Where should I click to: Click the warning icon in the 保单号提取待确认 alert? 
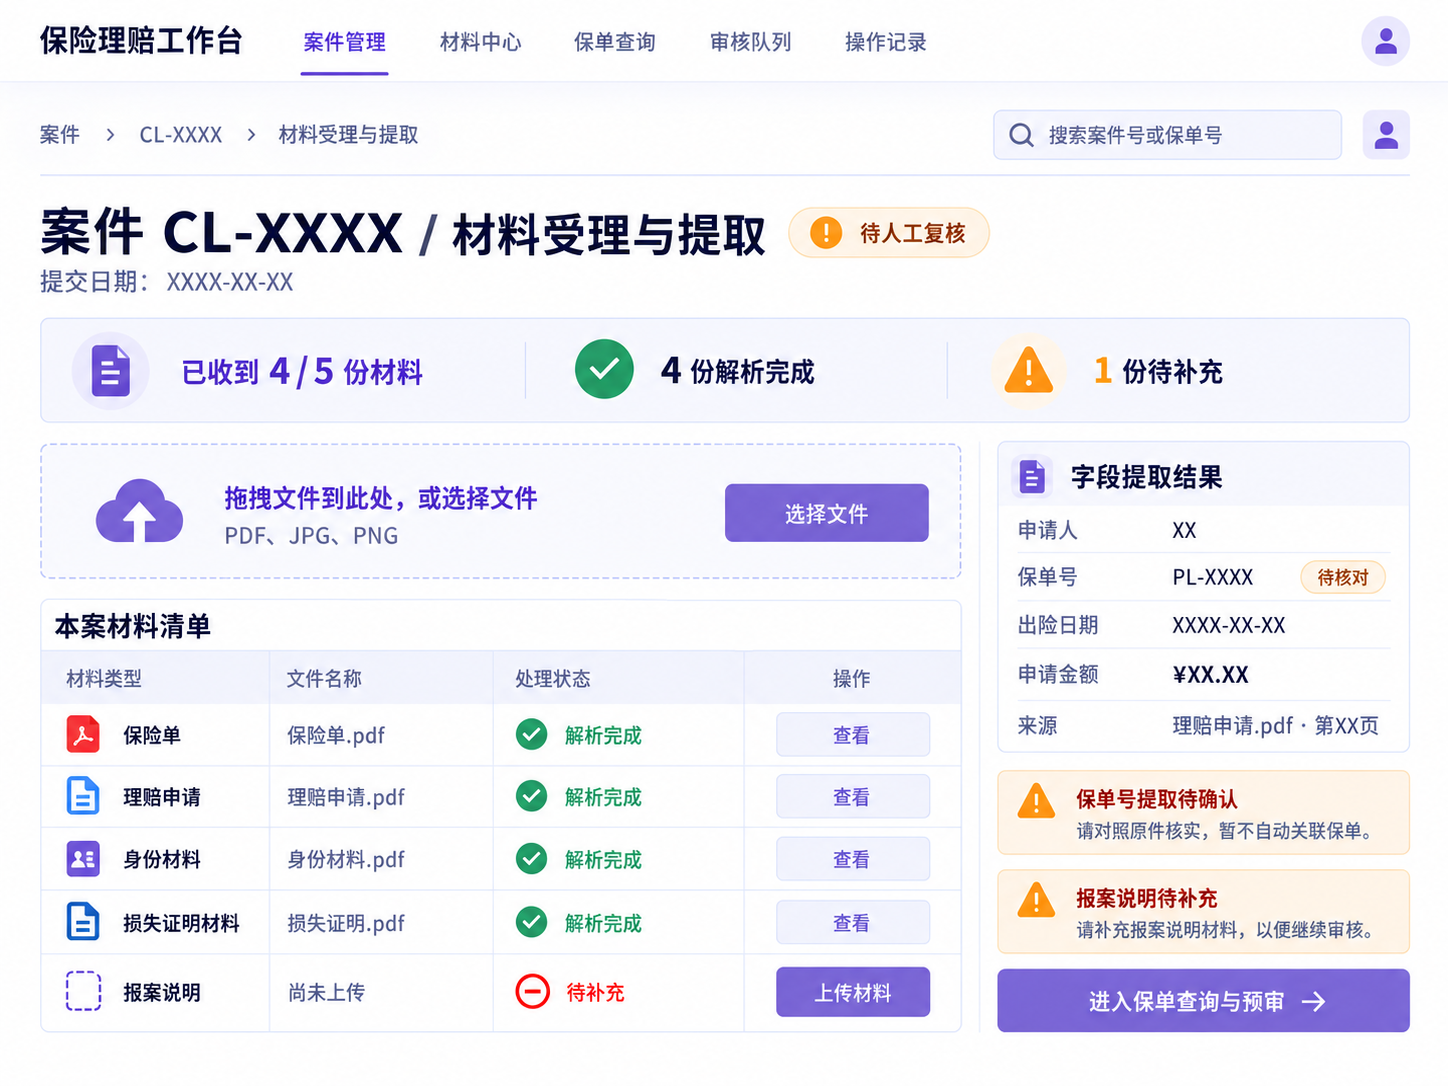pyautogui.click(x=1036, y=802)
